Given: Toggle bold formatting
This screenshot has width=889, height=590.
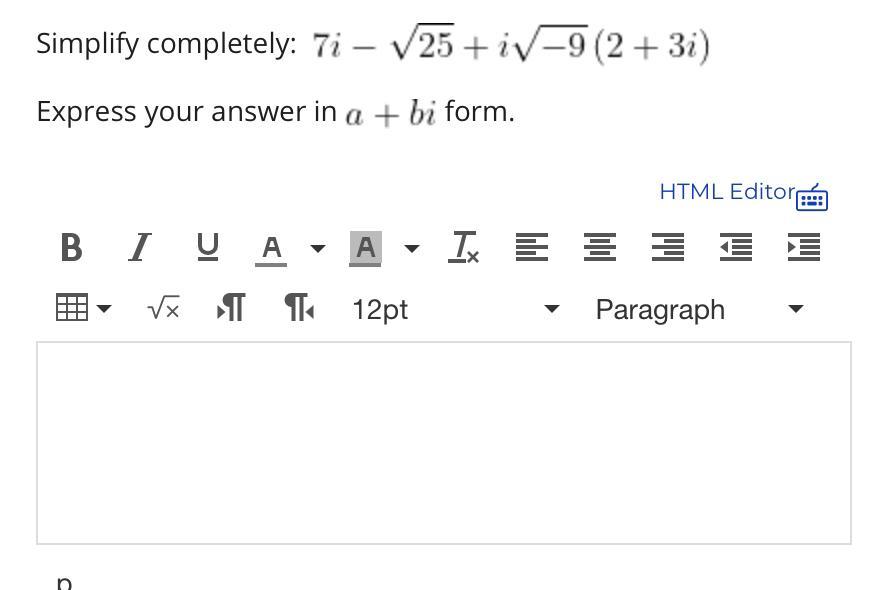Looking at the screenshot, I should [x=71, y=247].
